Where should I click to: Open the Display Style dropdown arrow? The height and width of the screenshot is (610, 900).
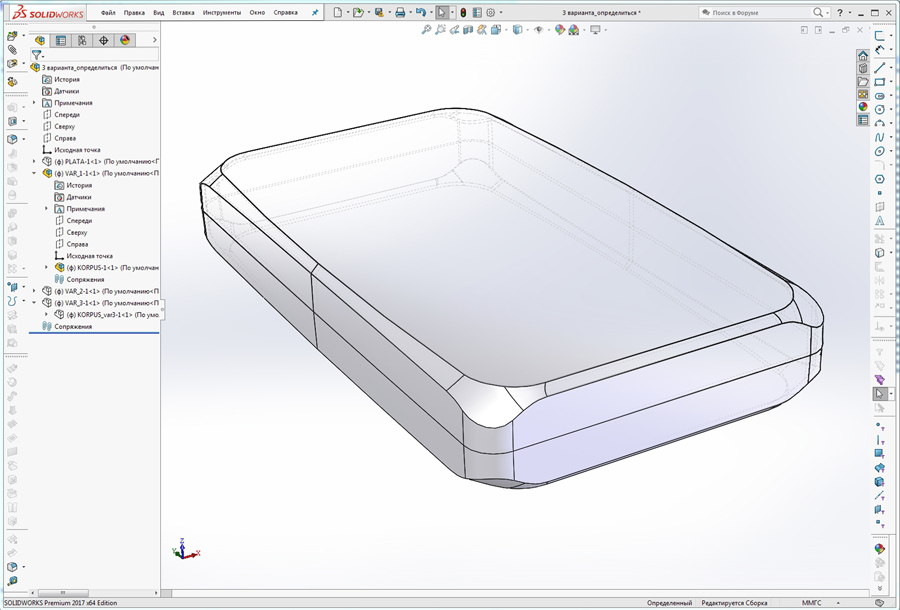[527, 30]
